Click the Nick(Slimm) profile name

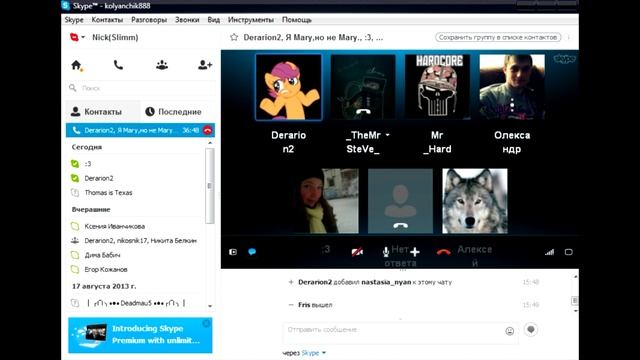[115, 37]
